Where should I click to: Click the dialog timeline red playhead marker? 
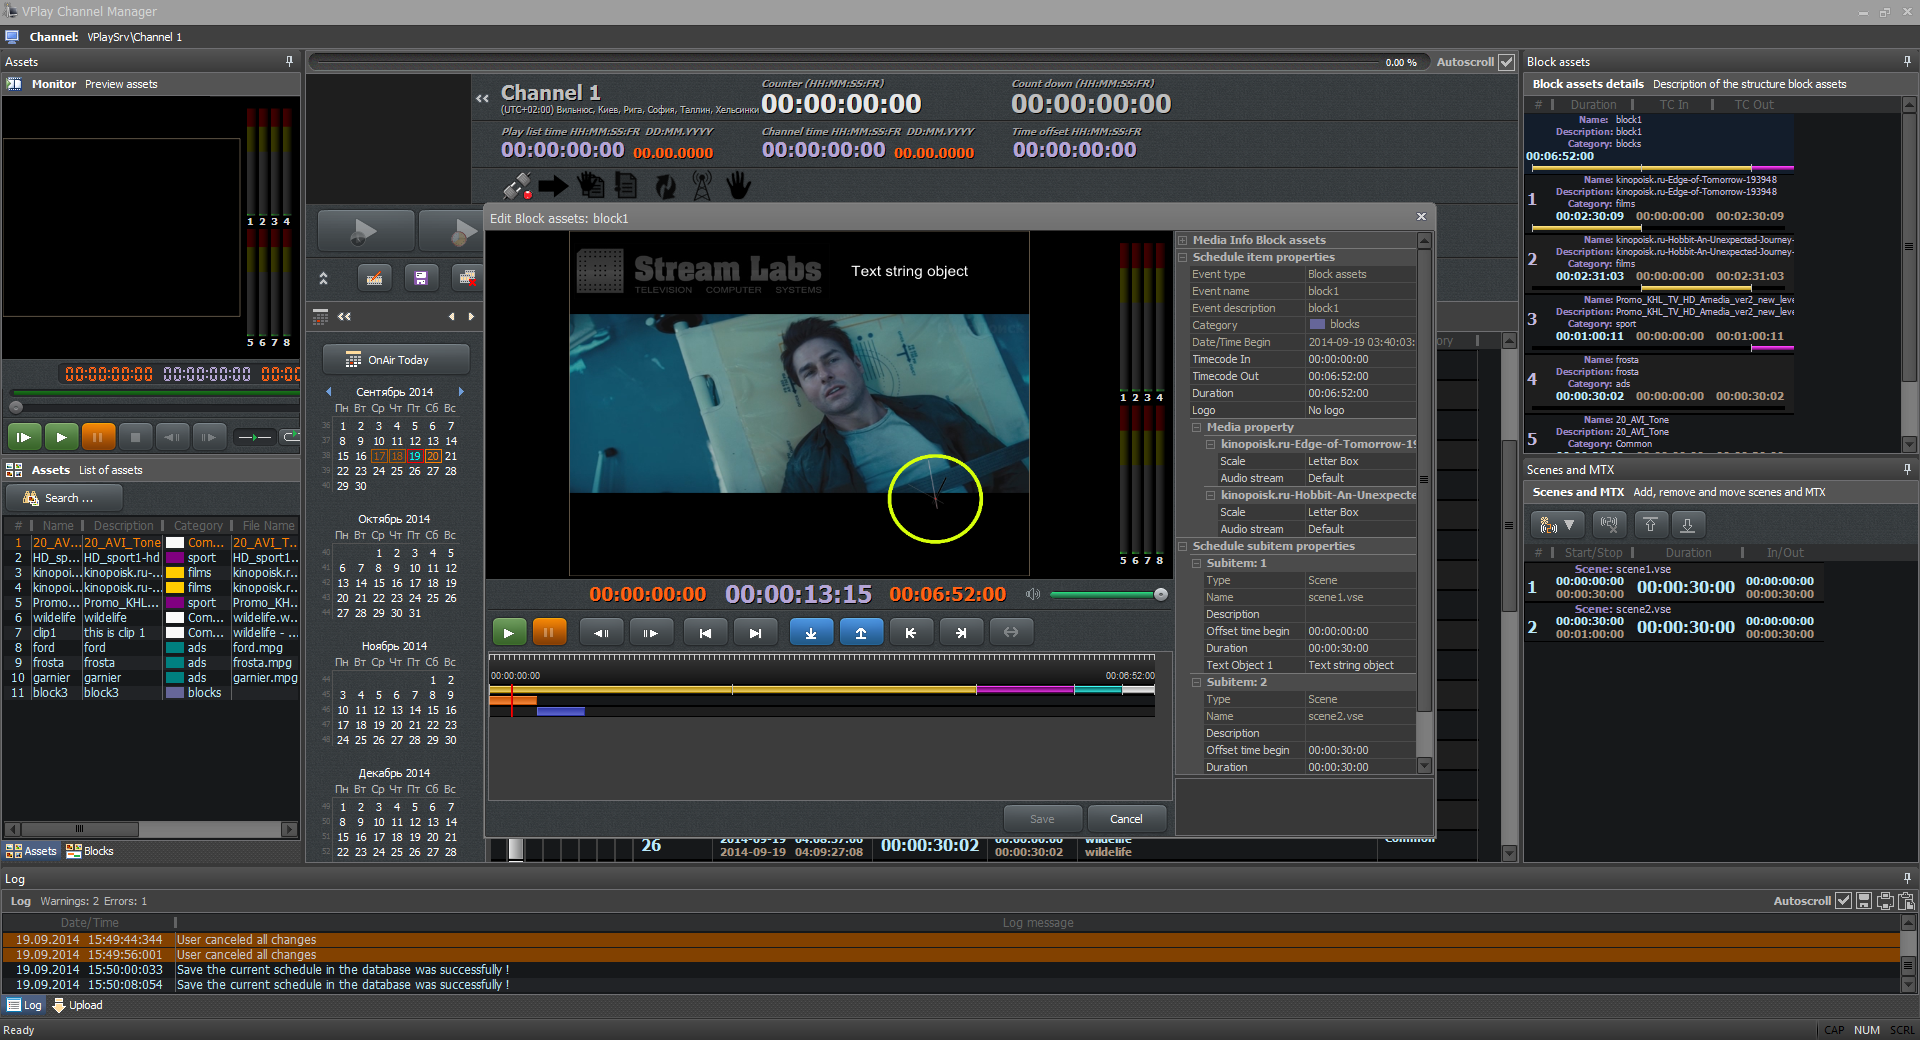[511, 700]
